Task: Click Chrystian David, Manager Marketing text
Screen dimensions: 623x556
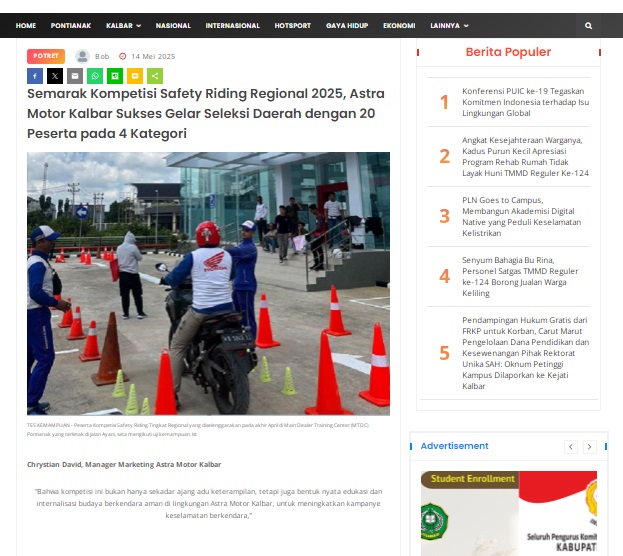Action: pos(124,465)
